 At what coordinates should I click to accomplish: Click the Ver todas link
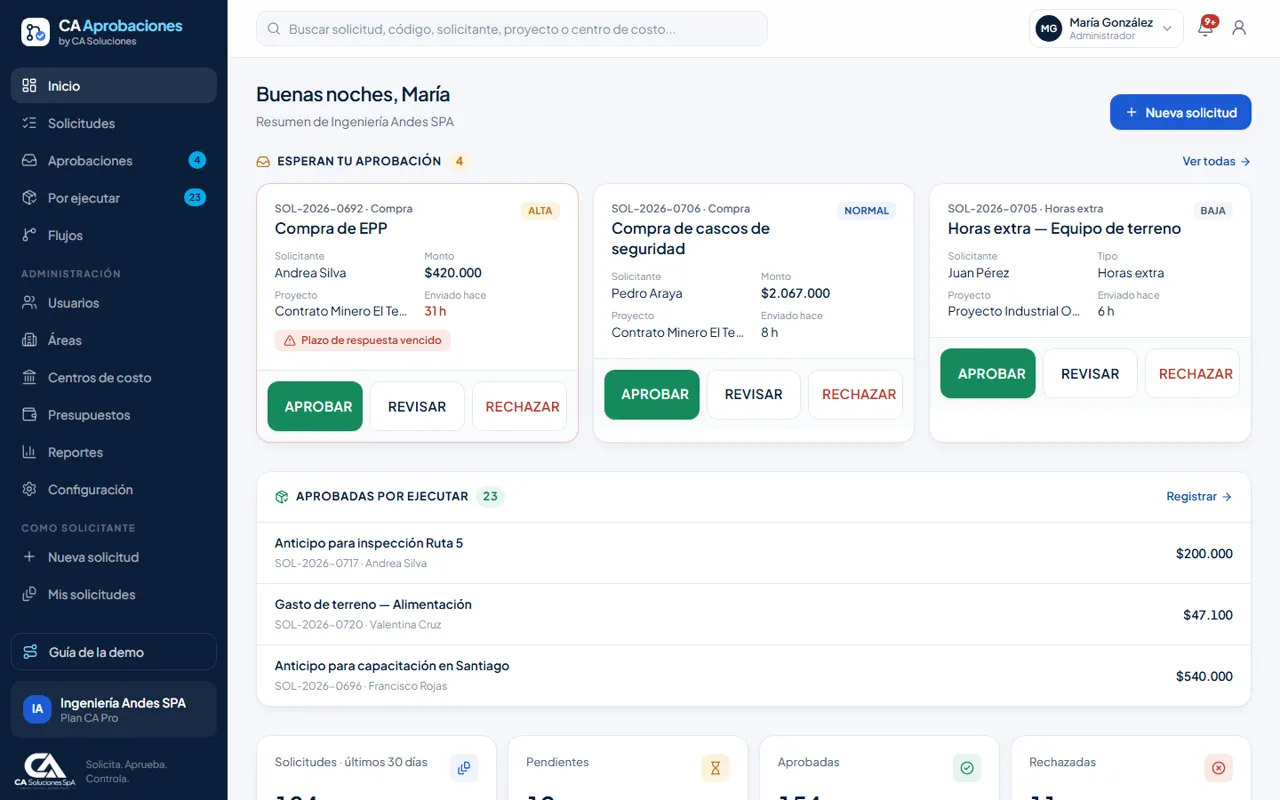click(x=1216, y=161)
